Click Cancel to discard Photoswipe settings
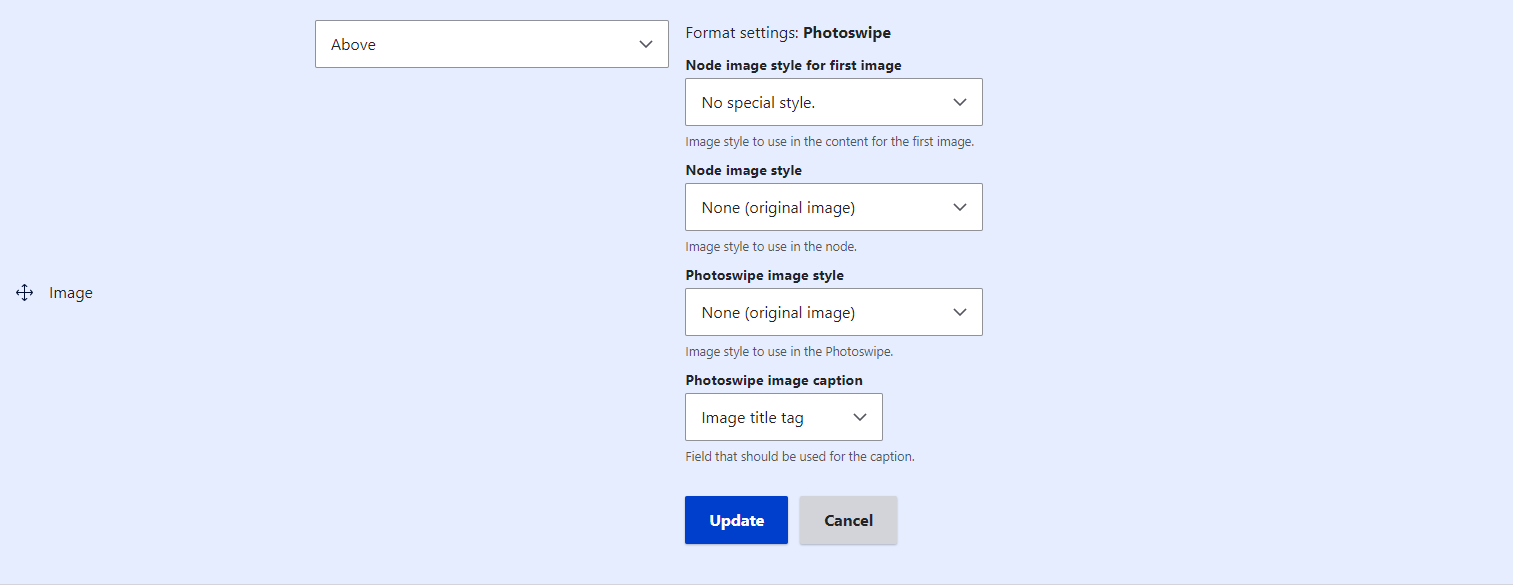Viewport: 1513px width, 587px height. point(847,519)
